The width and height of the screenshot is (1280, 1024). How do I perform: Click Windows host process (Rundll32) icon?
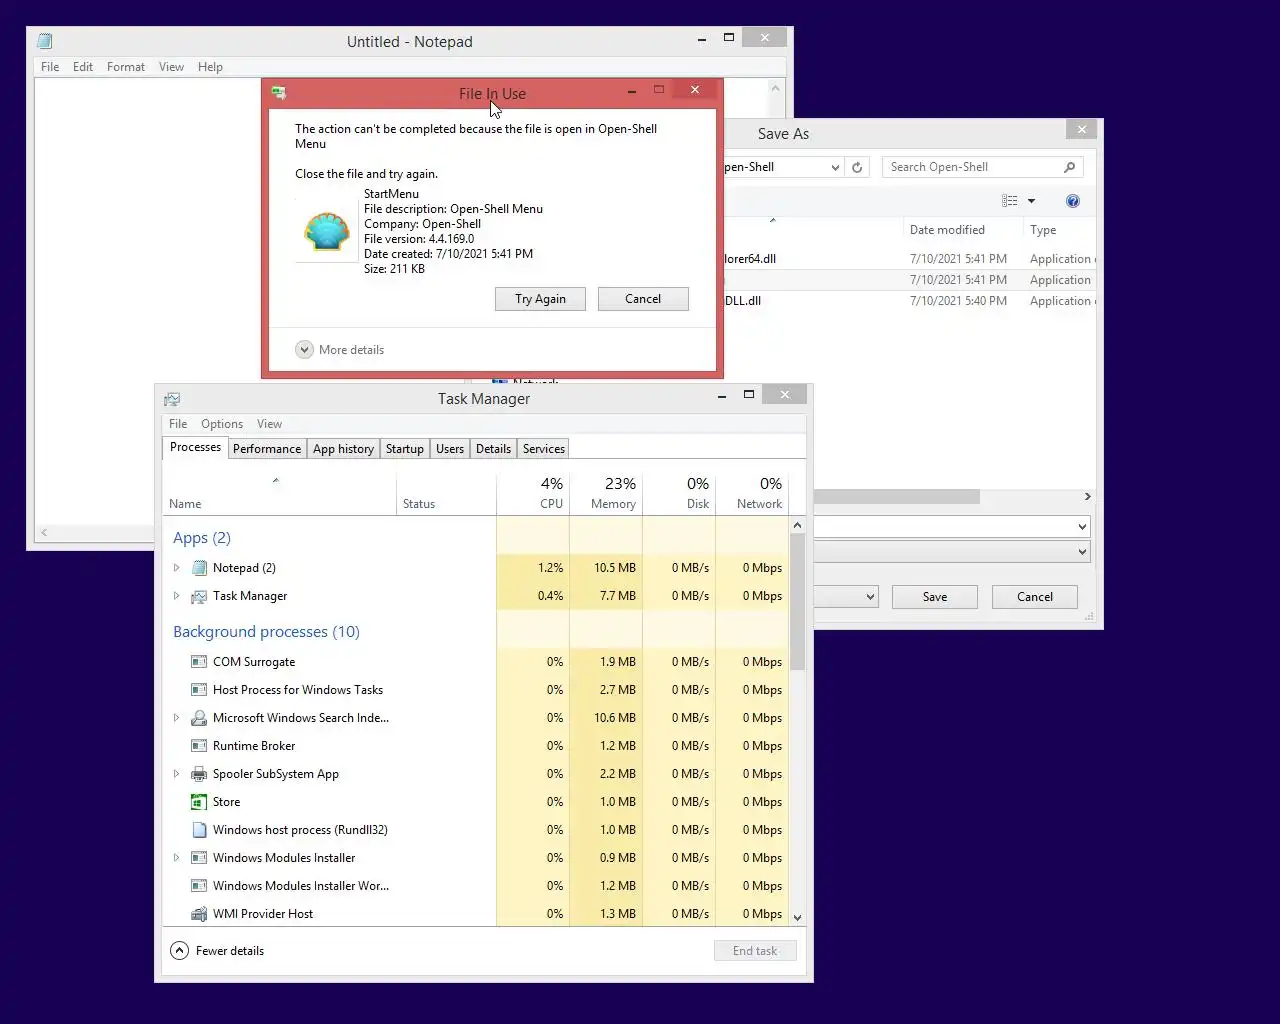[199, 829]
